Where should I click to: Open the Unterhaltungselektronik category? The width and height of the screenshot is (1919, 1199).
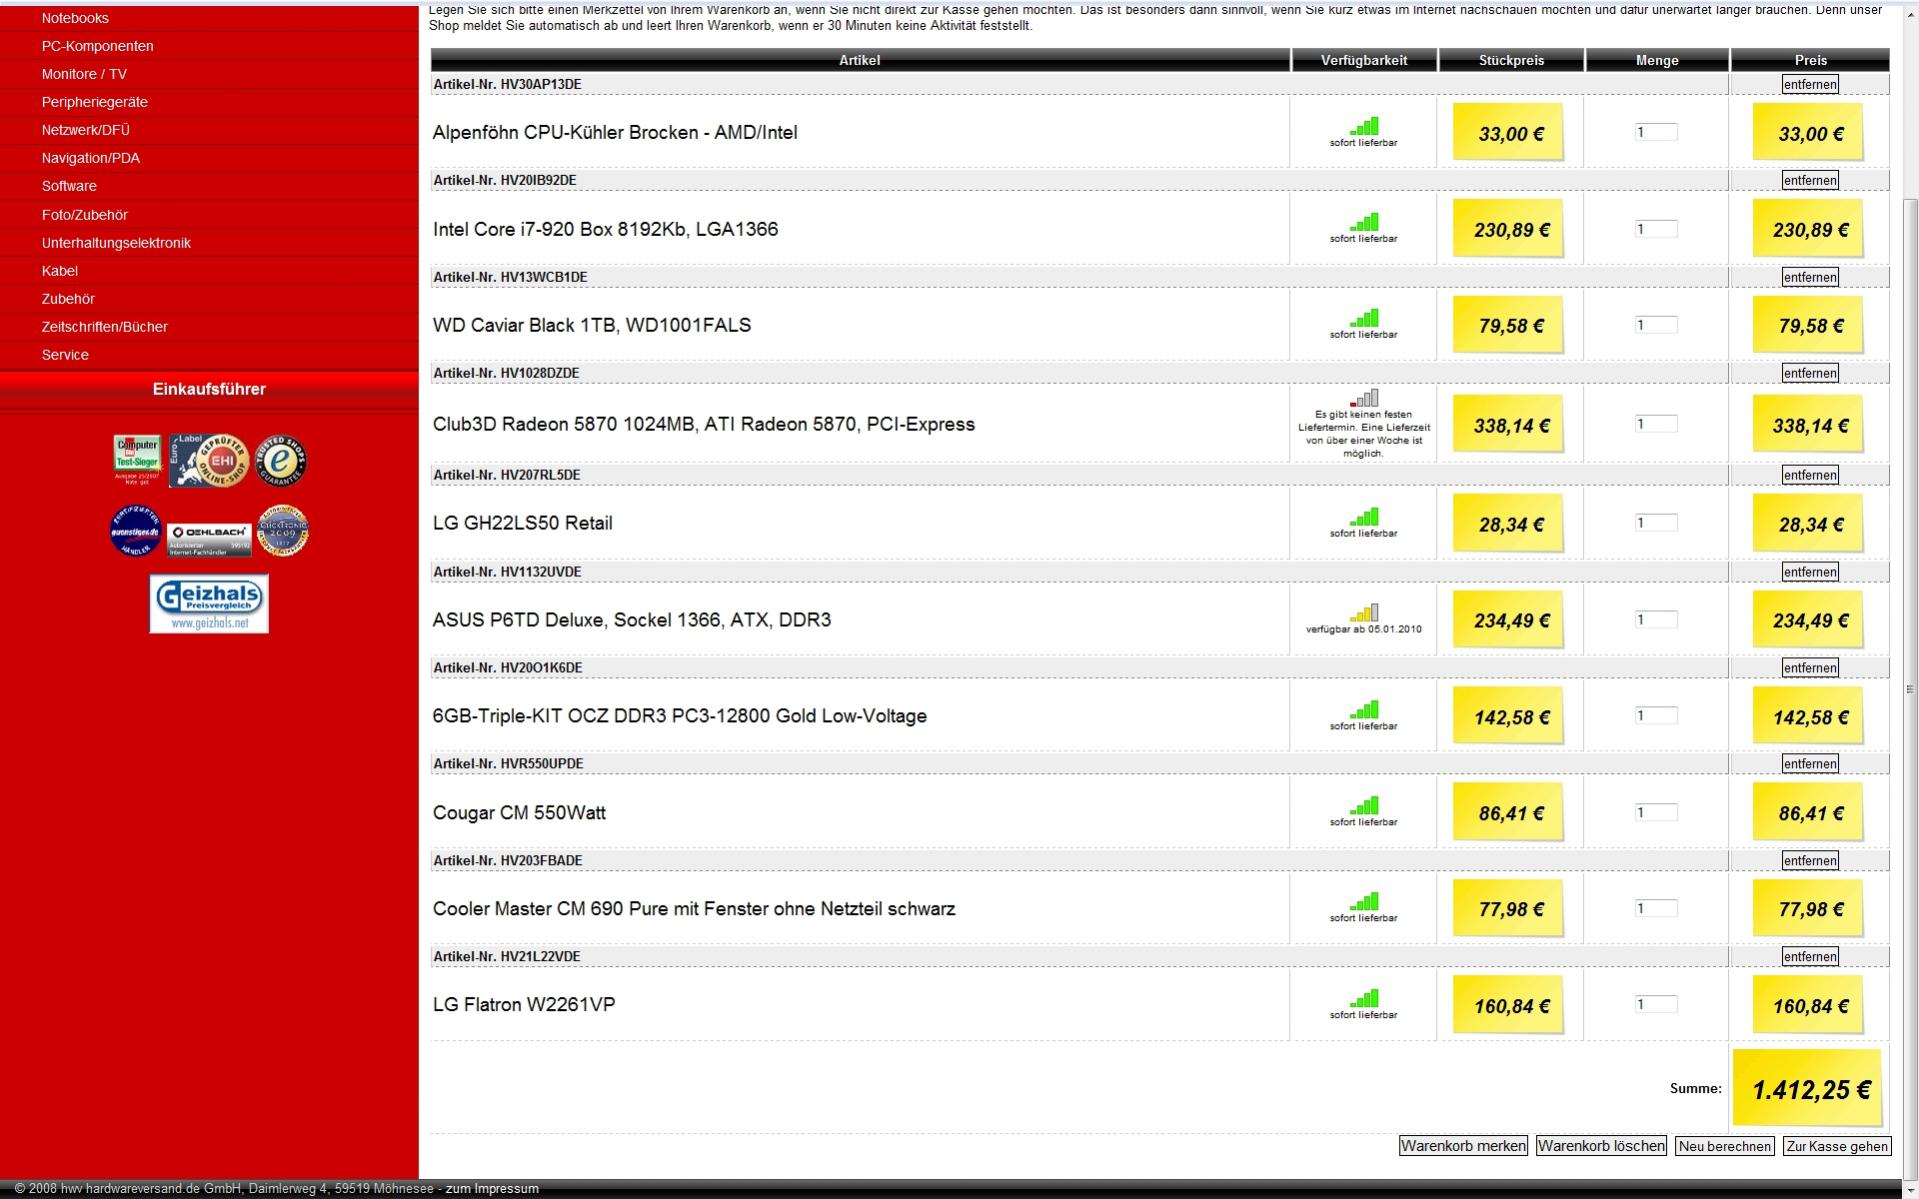point(116,243)
